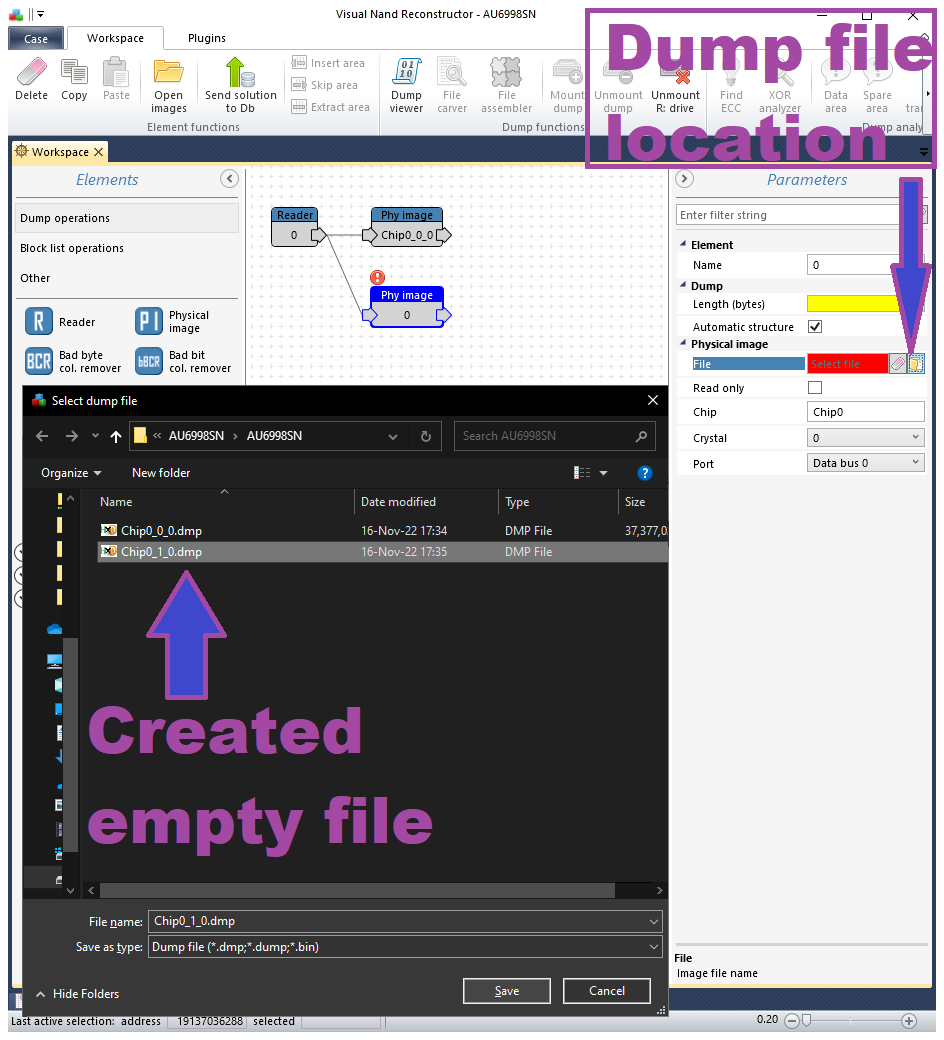Expand the File name dropdown

click(x=653, y=921)
